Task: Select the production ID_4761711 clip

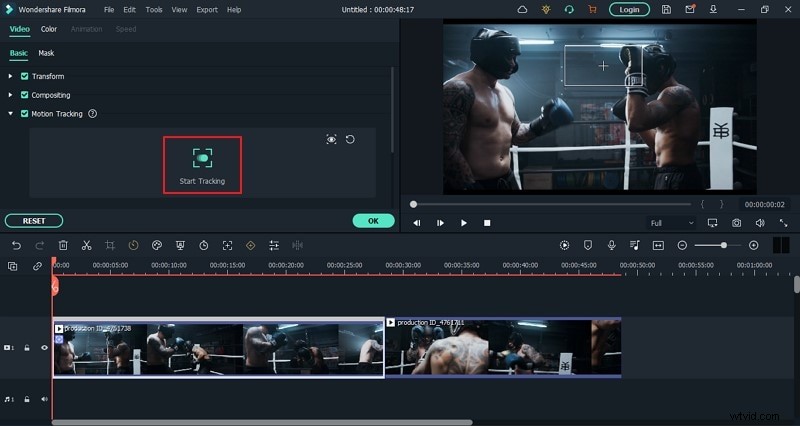Action: [x=503, y=347]
